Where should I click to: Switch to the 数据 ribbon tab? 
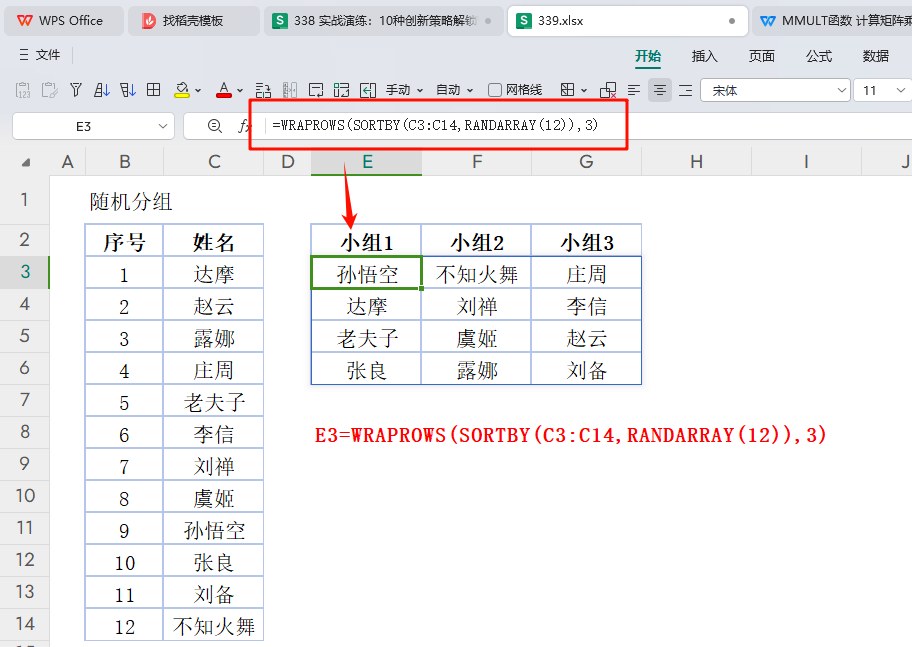[875, 56]
